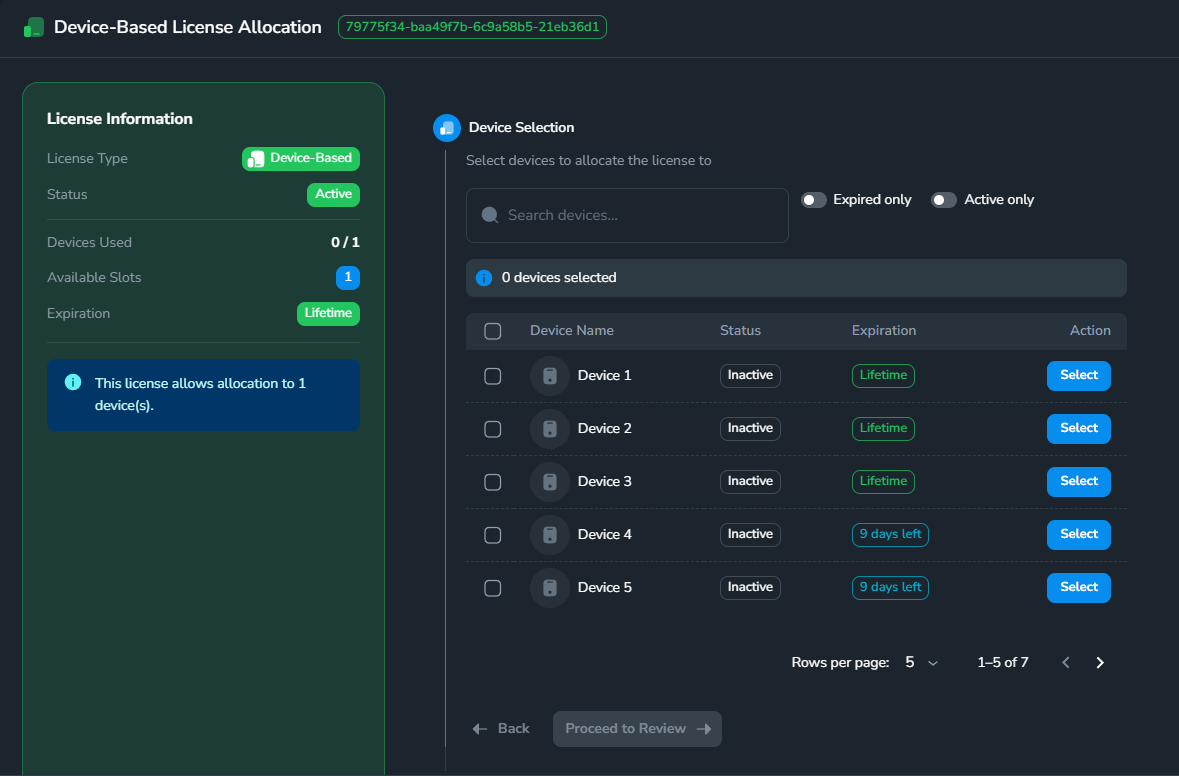
Task: Click Device 4 '9 days left' tag
Action: [x=890, y=535]
